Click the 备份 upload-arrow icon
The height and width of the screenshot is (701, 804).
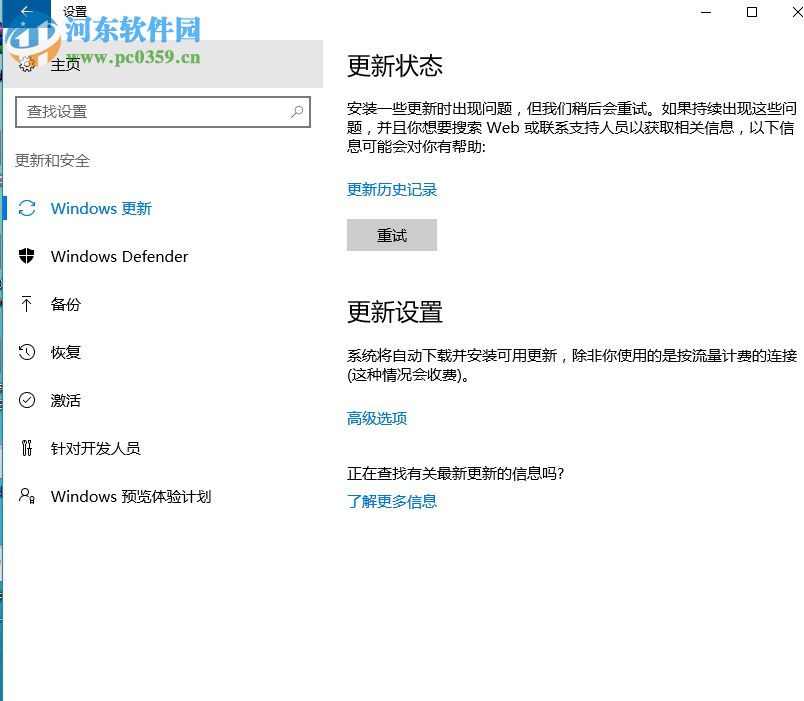point(28,304)
